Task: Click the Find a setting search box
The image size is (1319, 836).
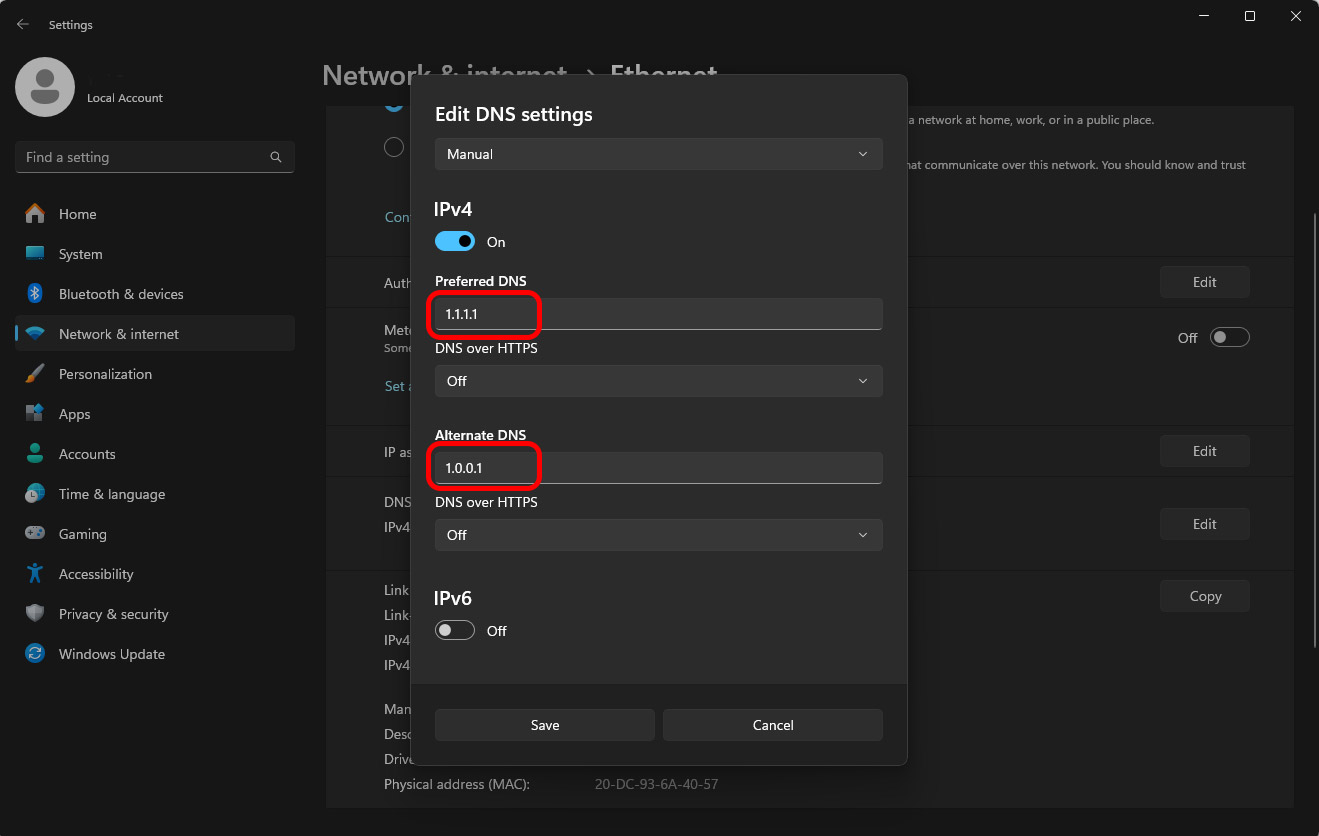Action: (155, 157)
